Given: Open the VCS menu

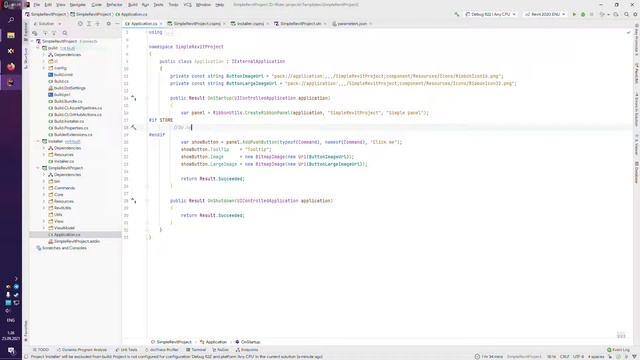Looking at the screenshot, I should [187, 4].
